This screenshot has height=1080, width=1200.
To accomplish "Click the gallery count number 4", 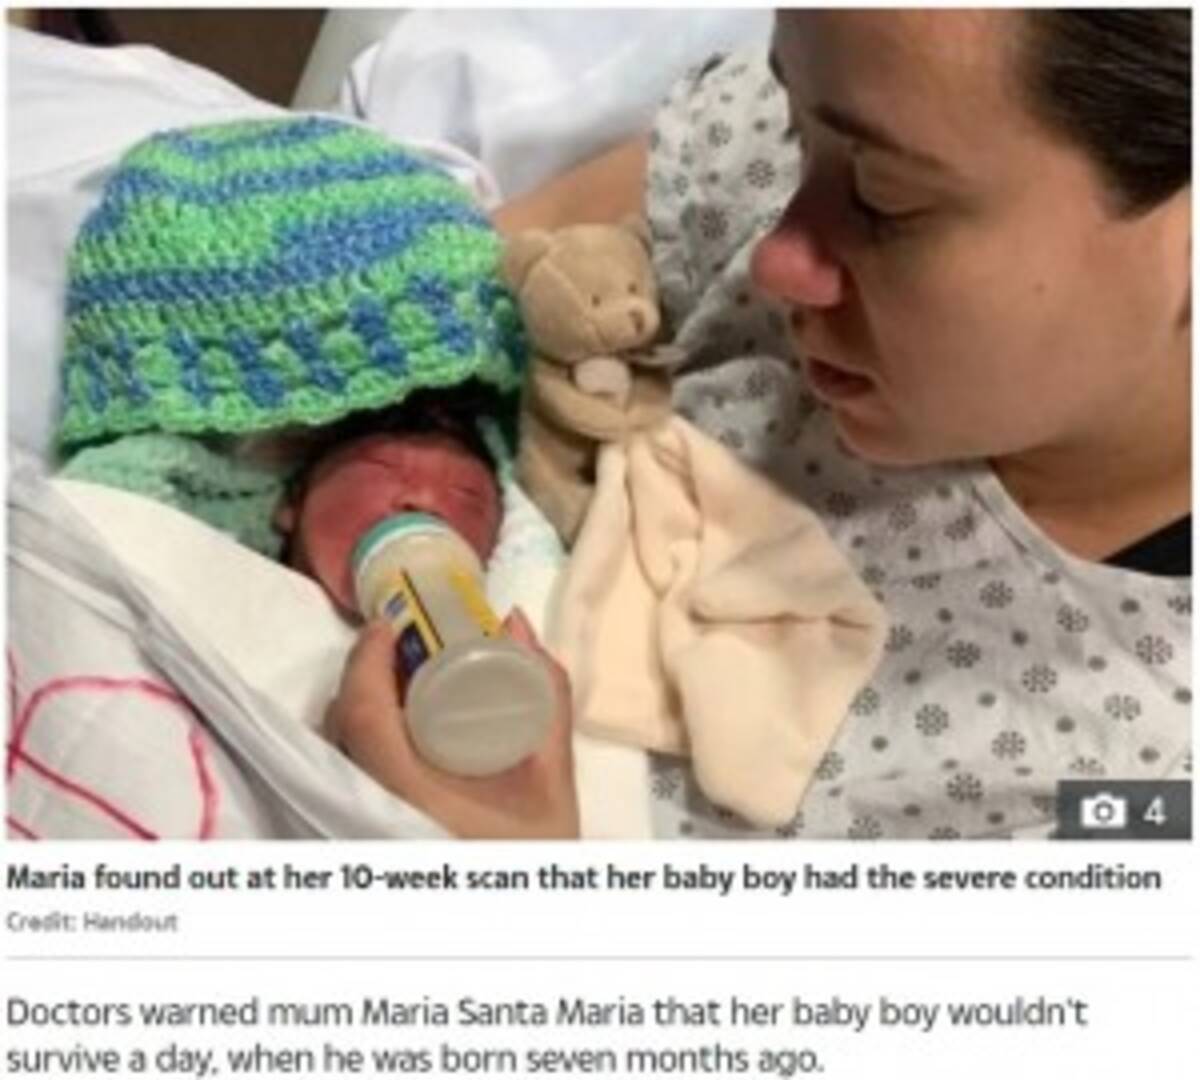I will [1151, 810].
